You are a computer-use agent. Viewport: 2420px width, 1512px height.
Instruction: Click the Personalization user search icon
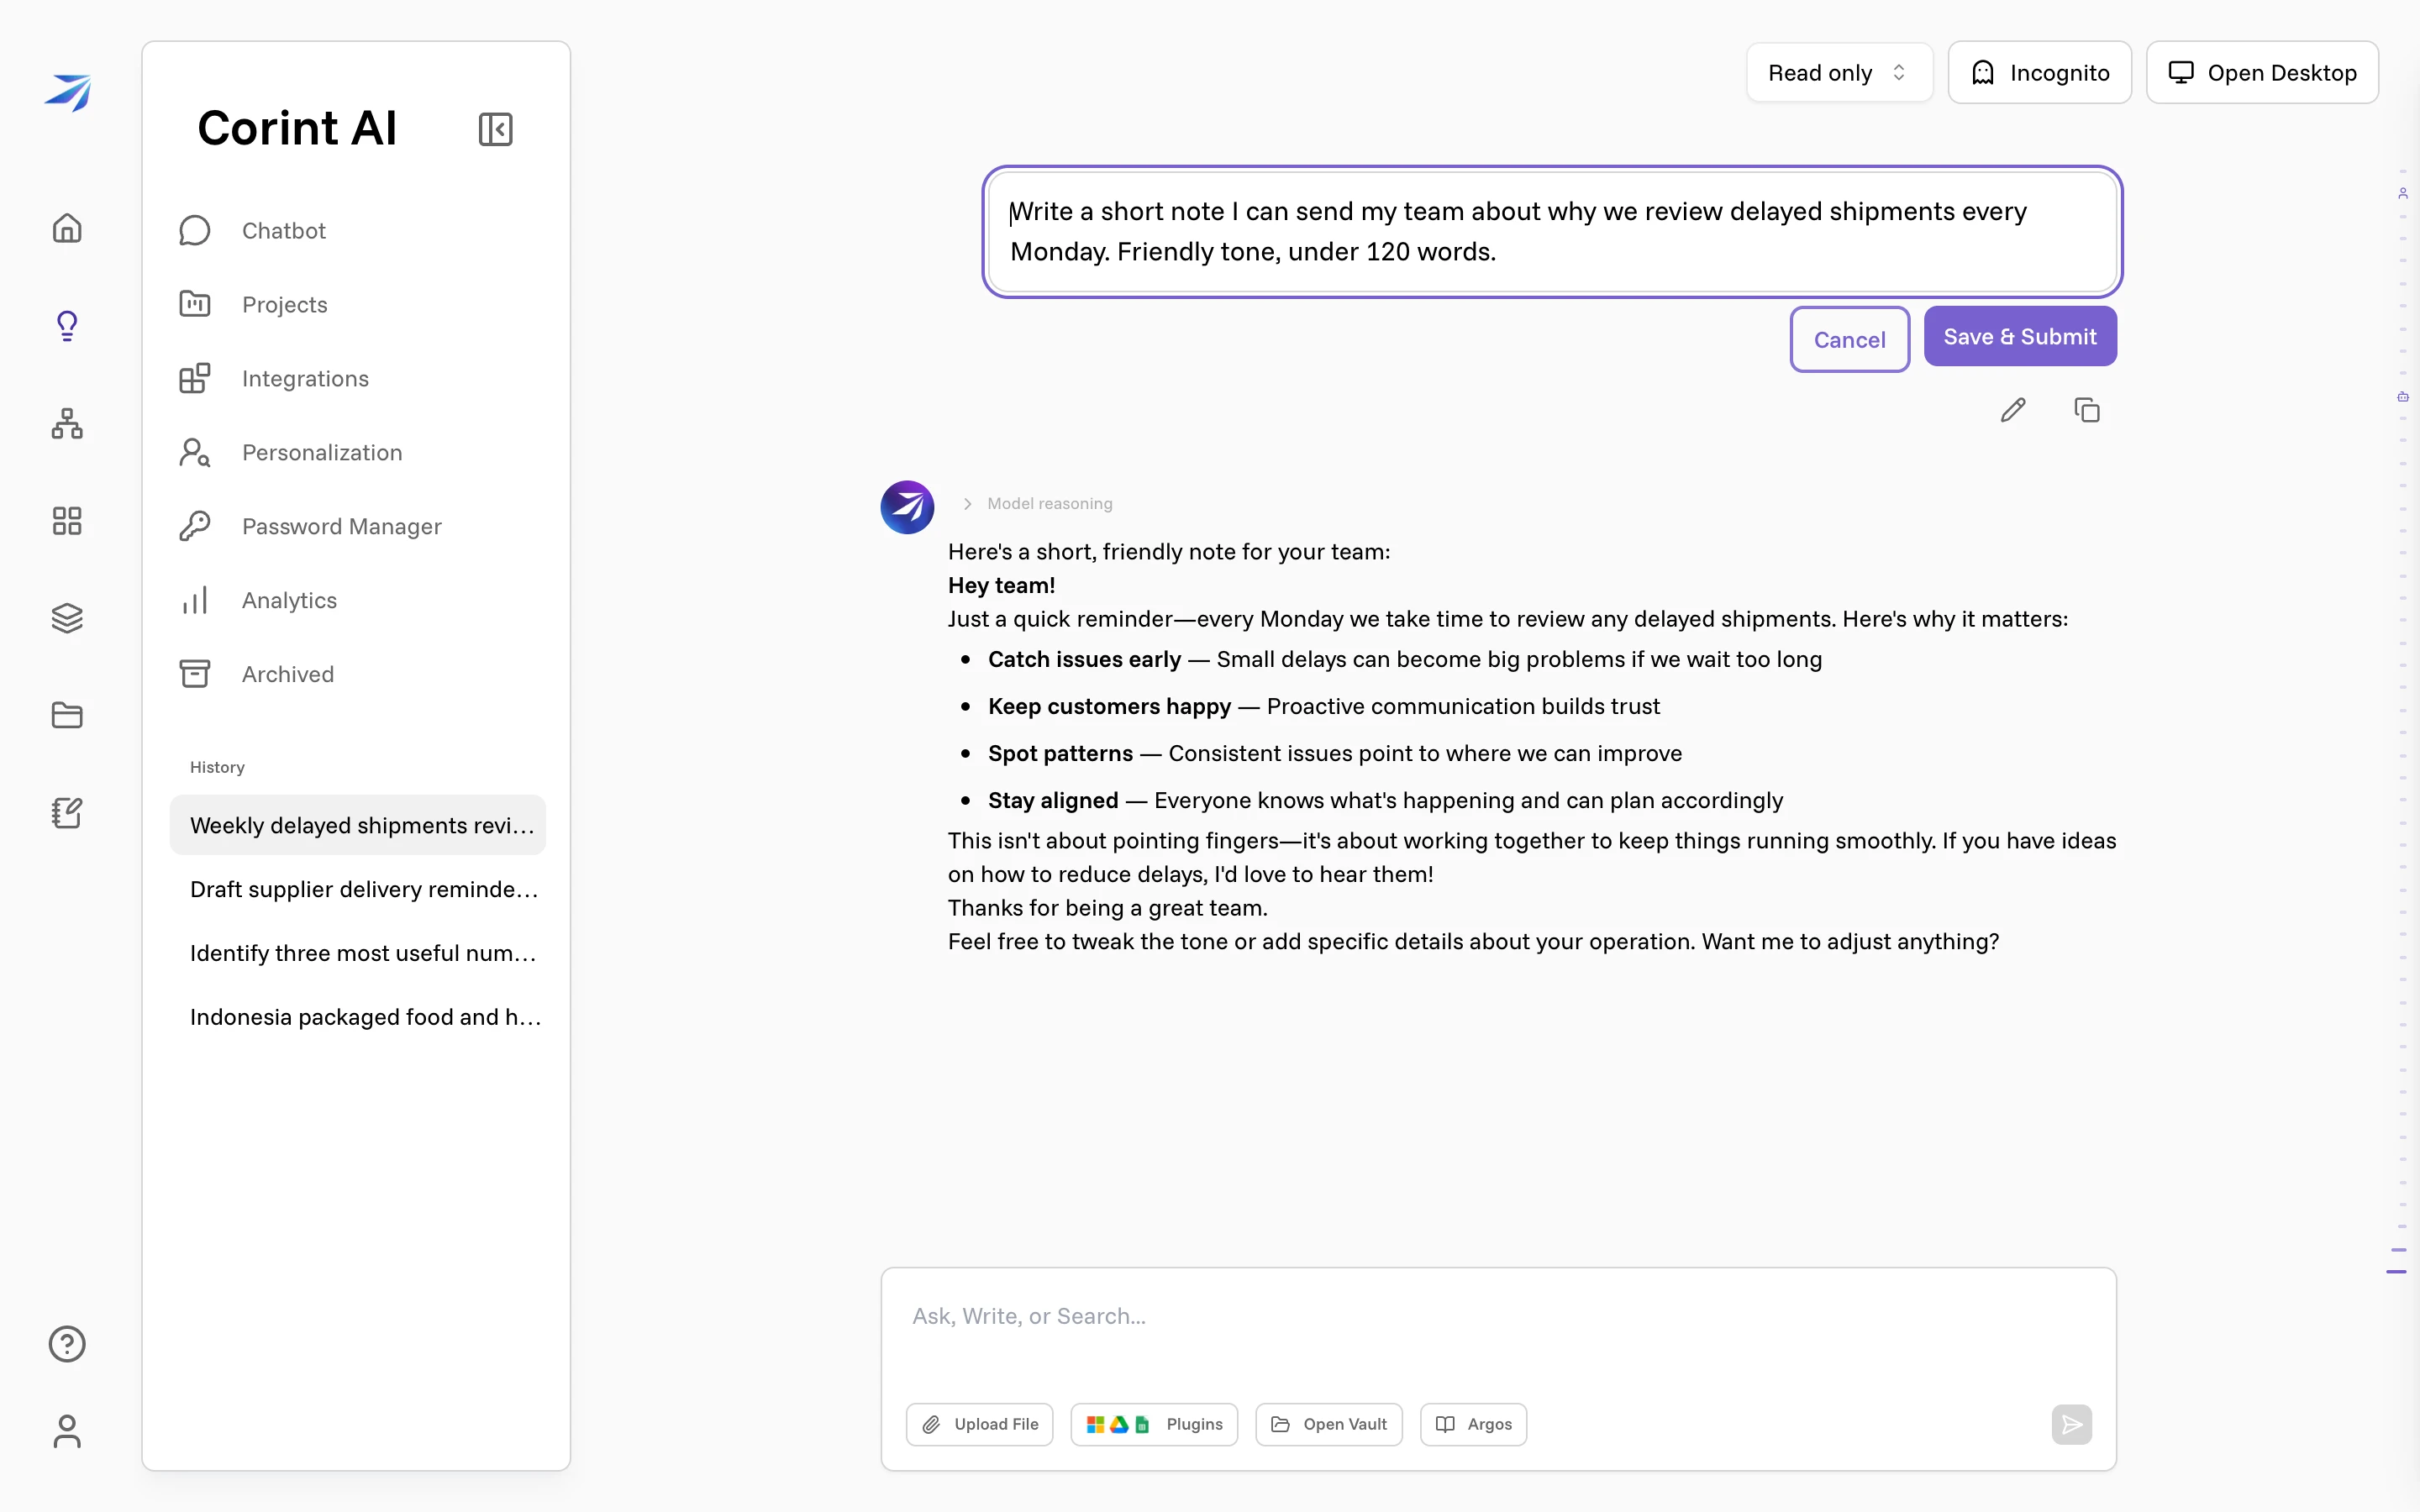pos(195,452)
